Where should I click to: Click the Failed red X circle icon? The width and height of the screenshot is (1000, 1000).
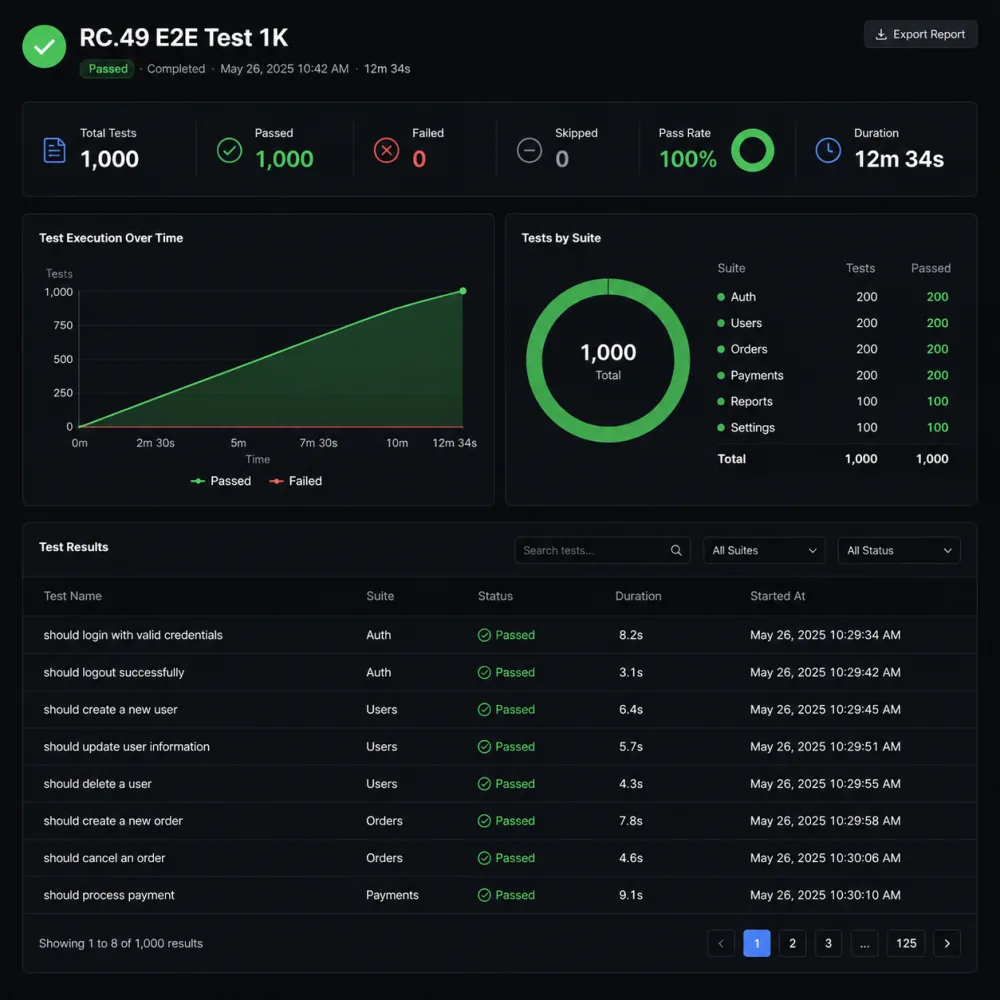386,151
